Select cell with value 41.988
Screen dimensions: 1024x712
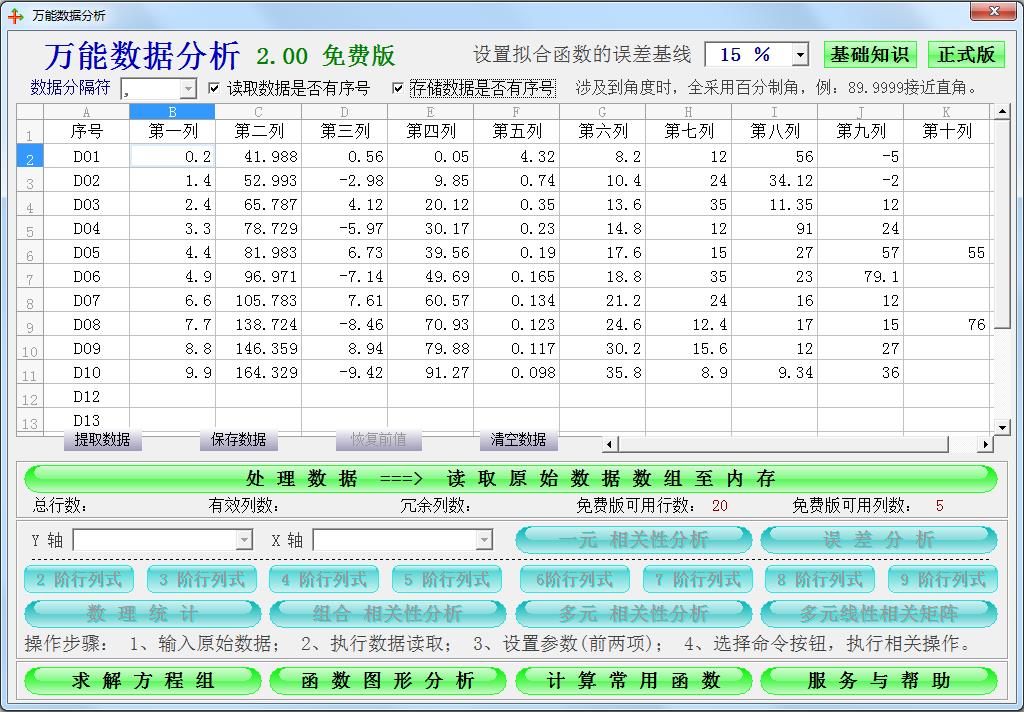258,157
